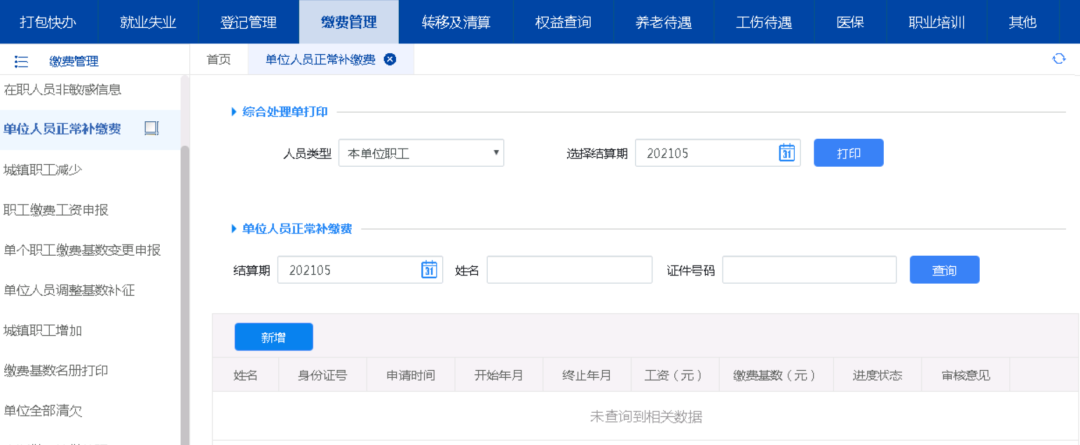Click the 新增 button
The height and width of the screenshot is (445, 1080).
[273, 338]
